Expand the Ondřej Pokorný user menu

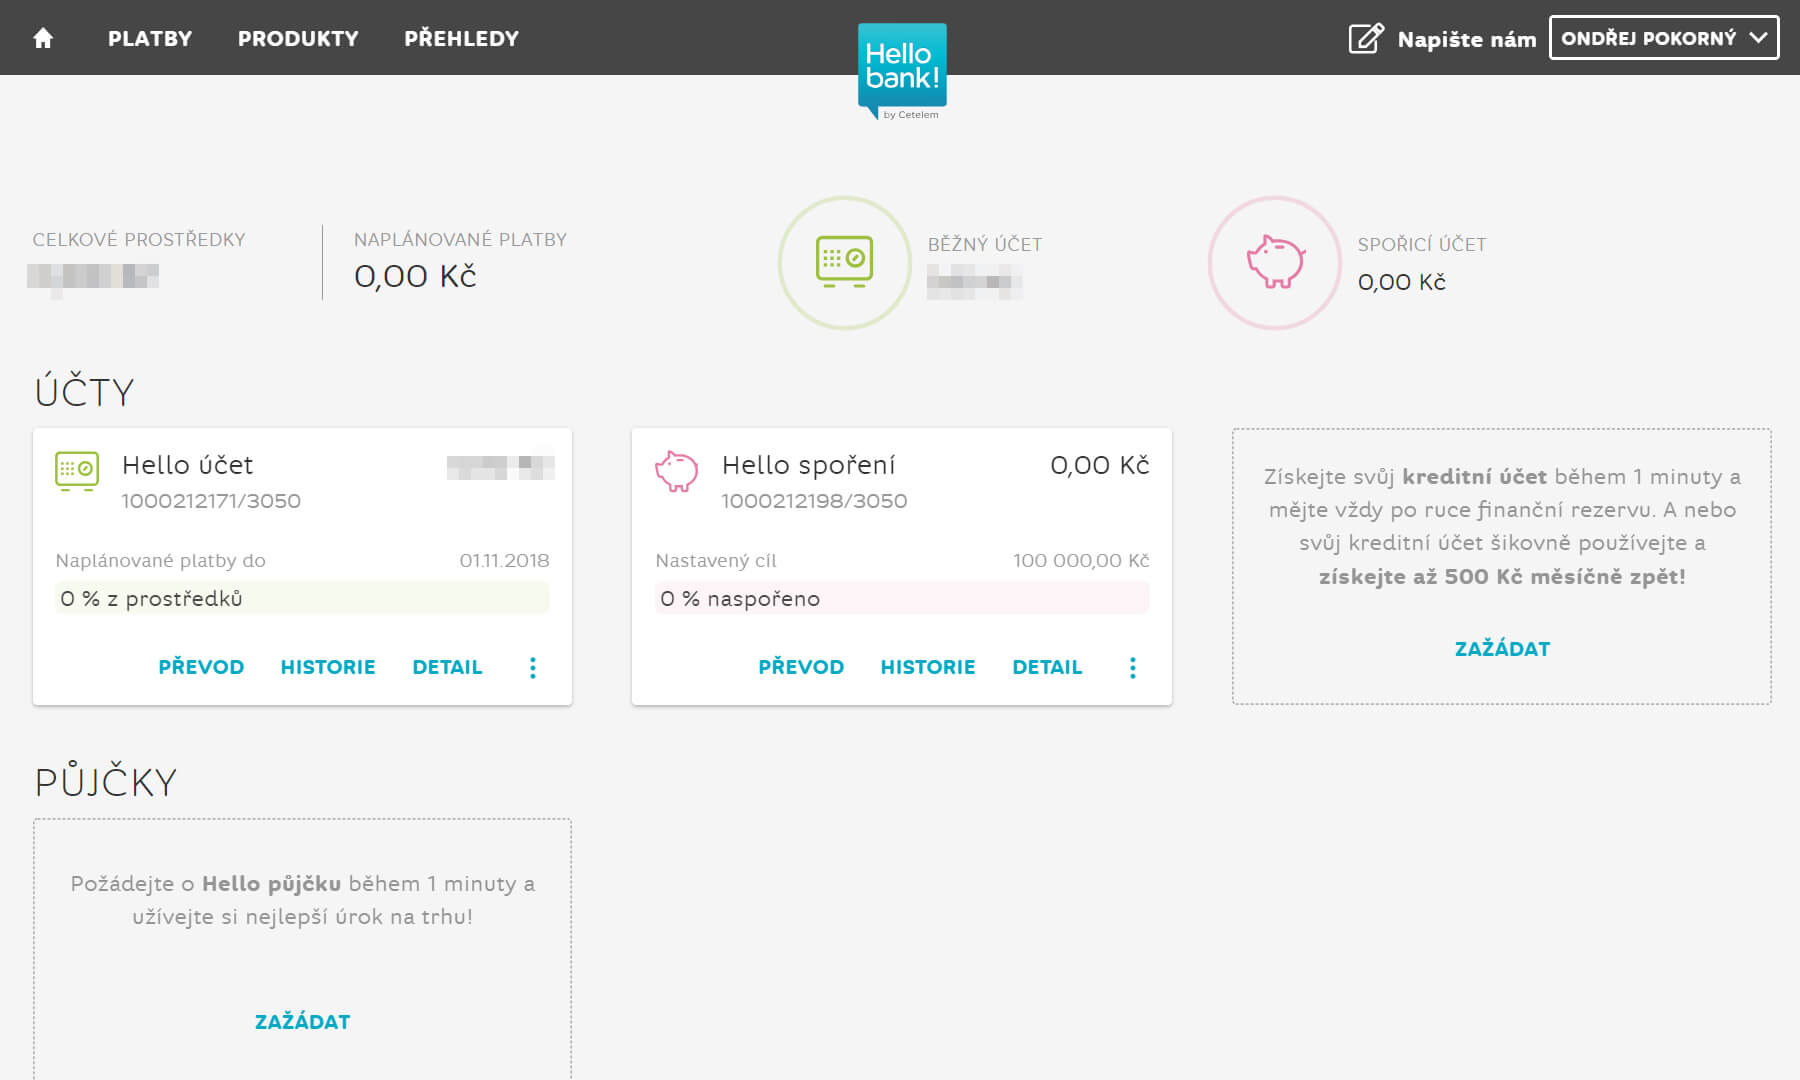[1664, 38]
